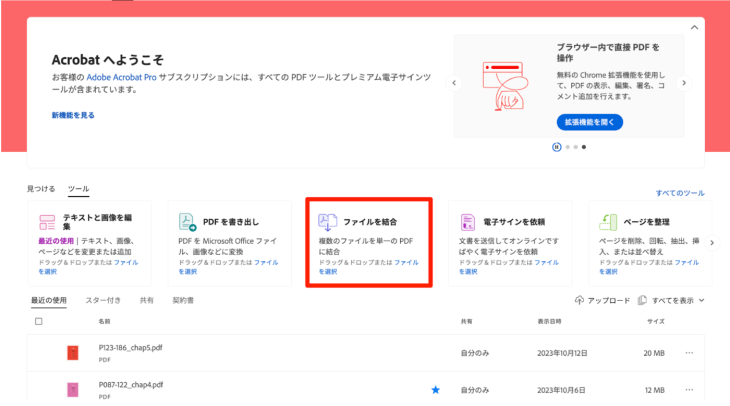
Task: Switch to the スター付き tab
Action: click(x=103, y=300)
